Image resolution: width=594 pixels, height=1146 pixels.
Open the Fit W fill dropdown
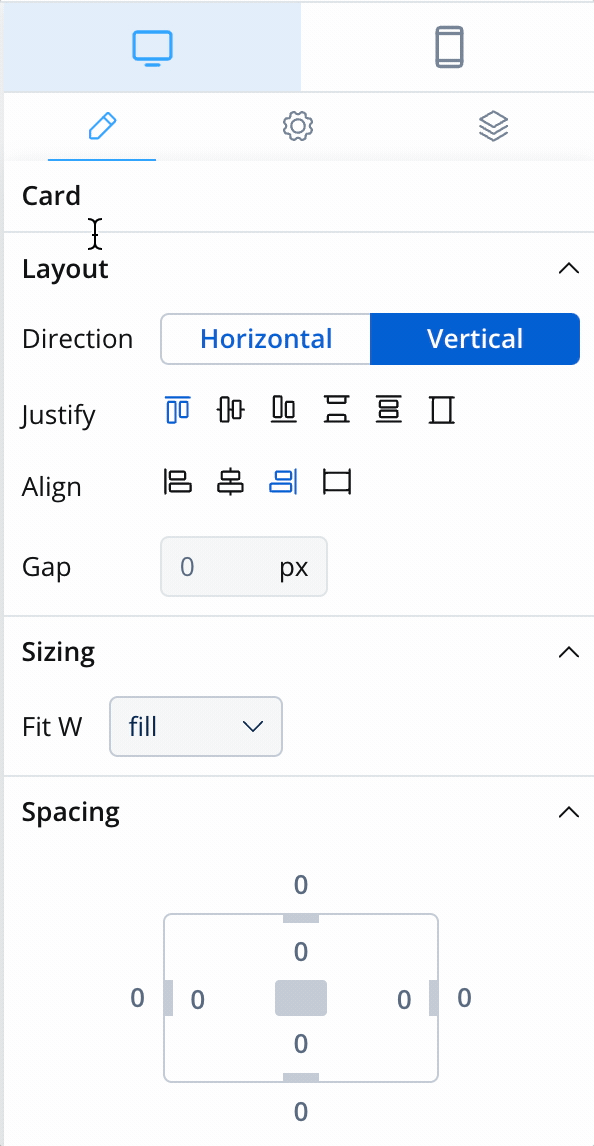pyautogui.click(x=196, y=726)
